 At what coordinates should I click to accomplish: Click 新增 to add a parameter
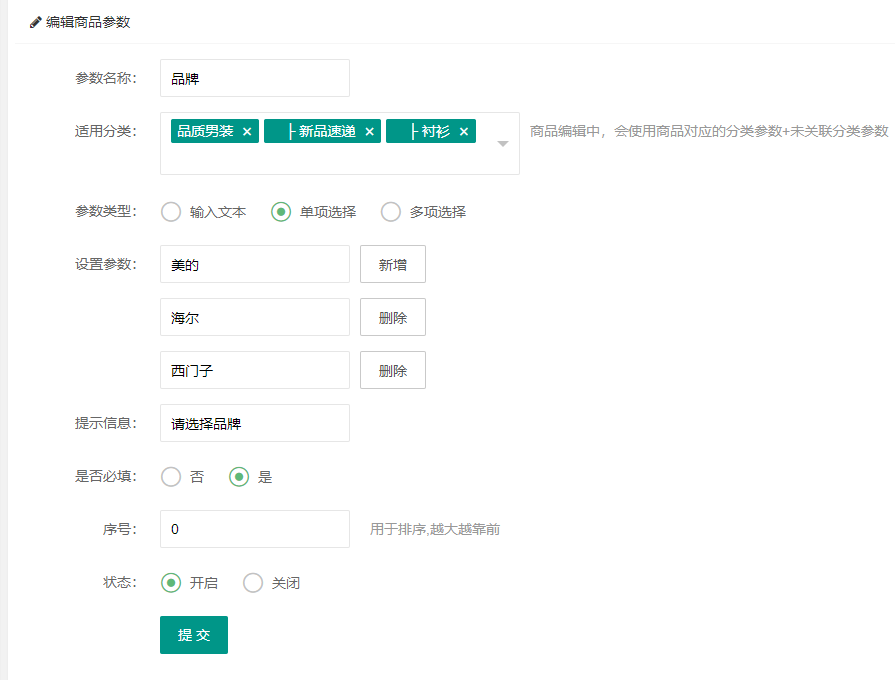(393, 265)
